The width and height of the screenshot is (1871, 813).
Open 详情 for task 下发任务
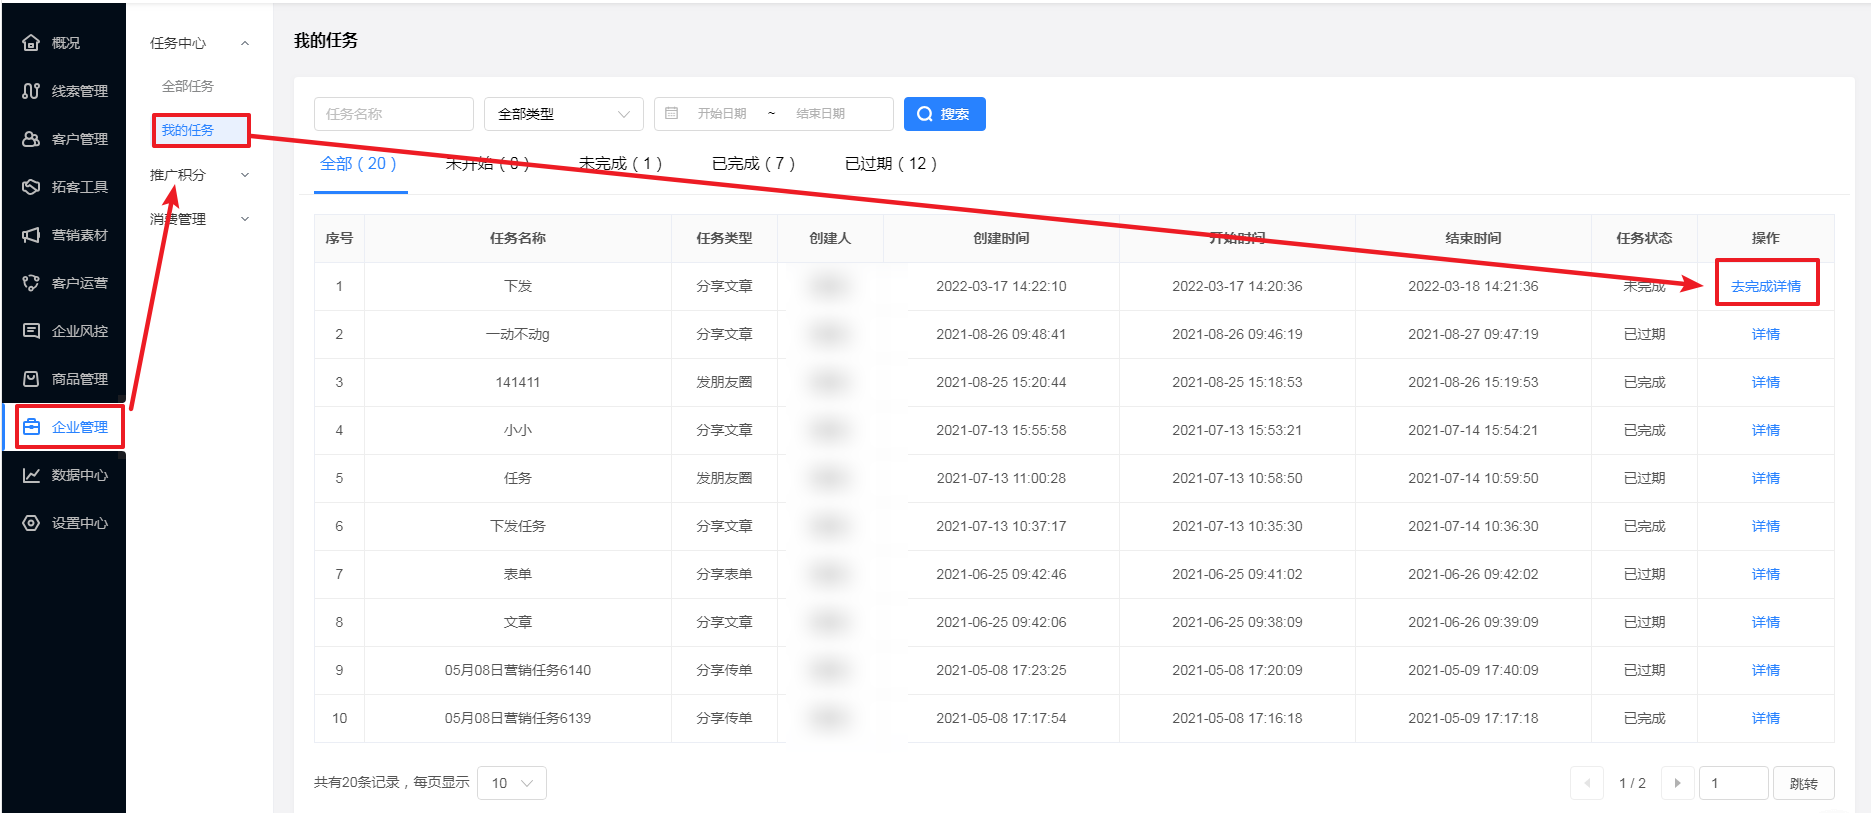tap(1766, 526)
